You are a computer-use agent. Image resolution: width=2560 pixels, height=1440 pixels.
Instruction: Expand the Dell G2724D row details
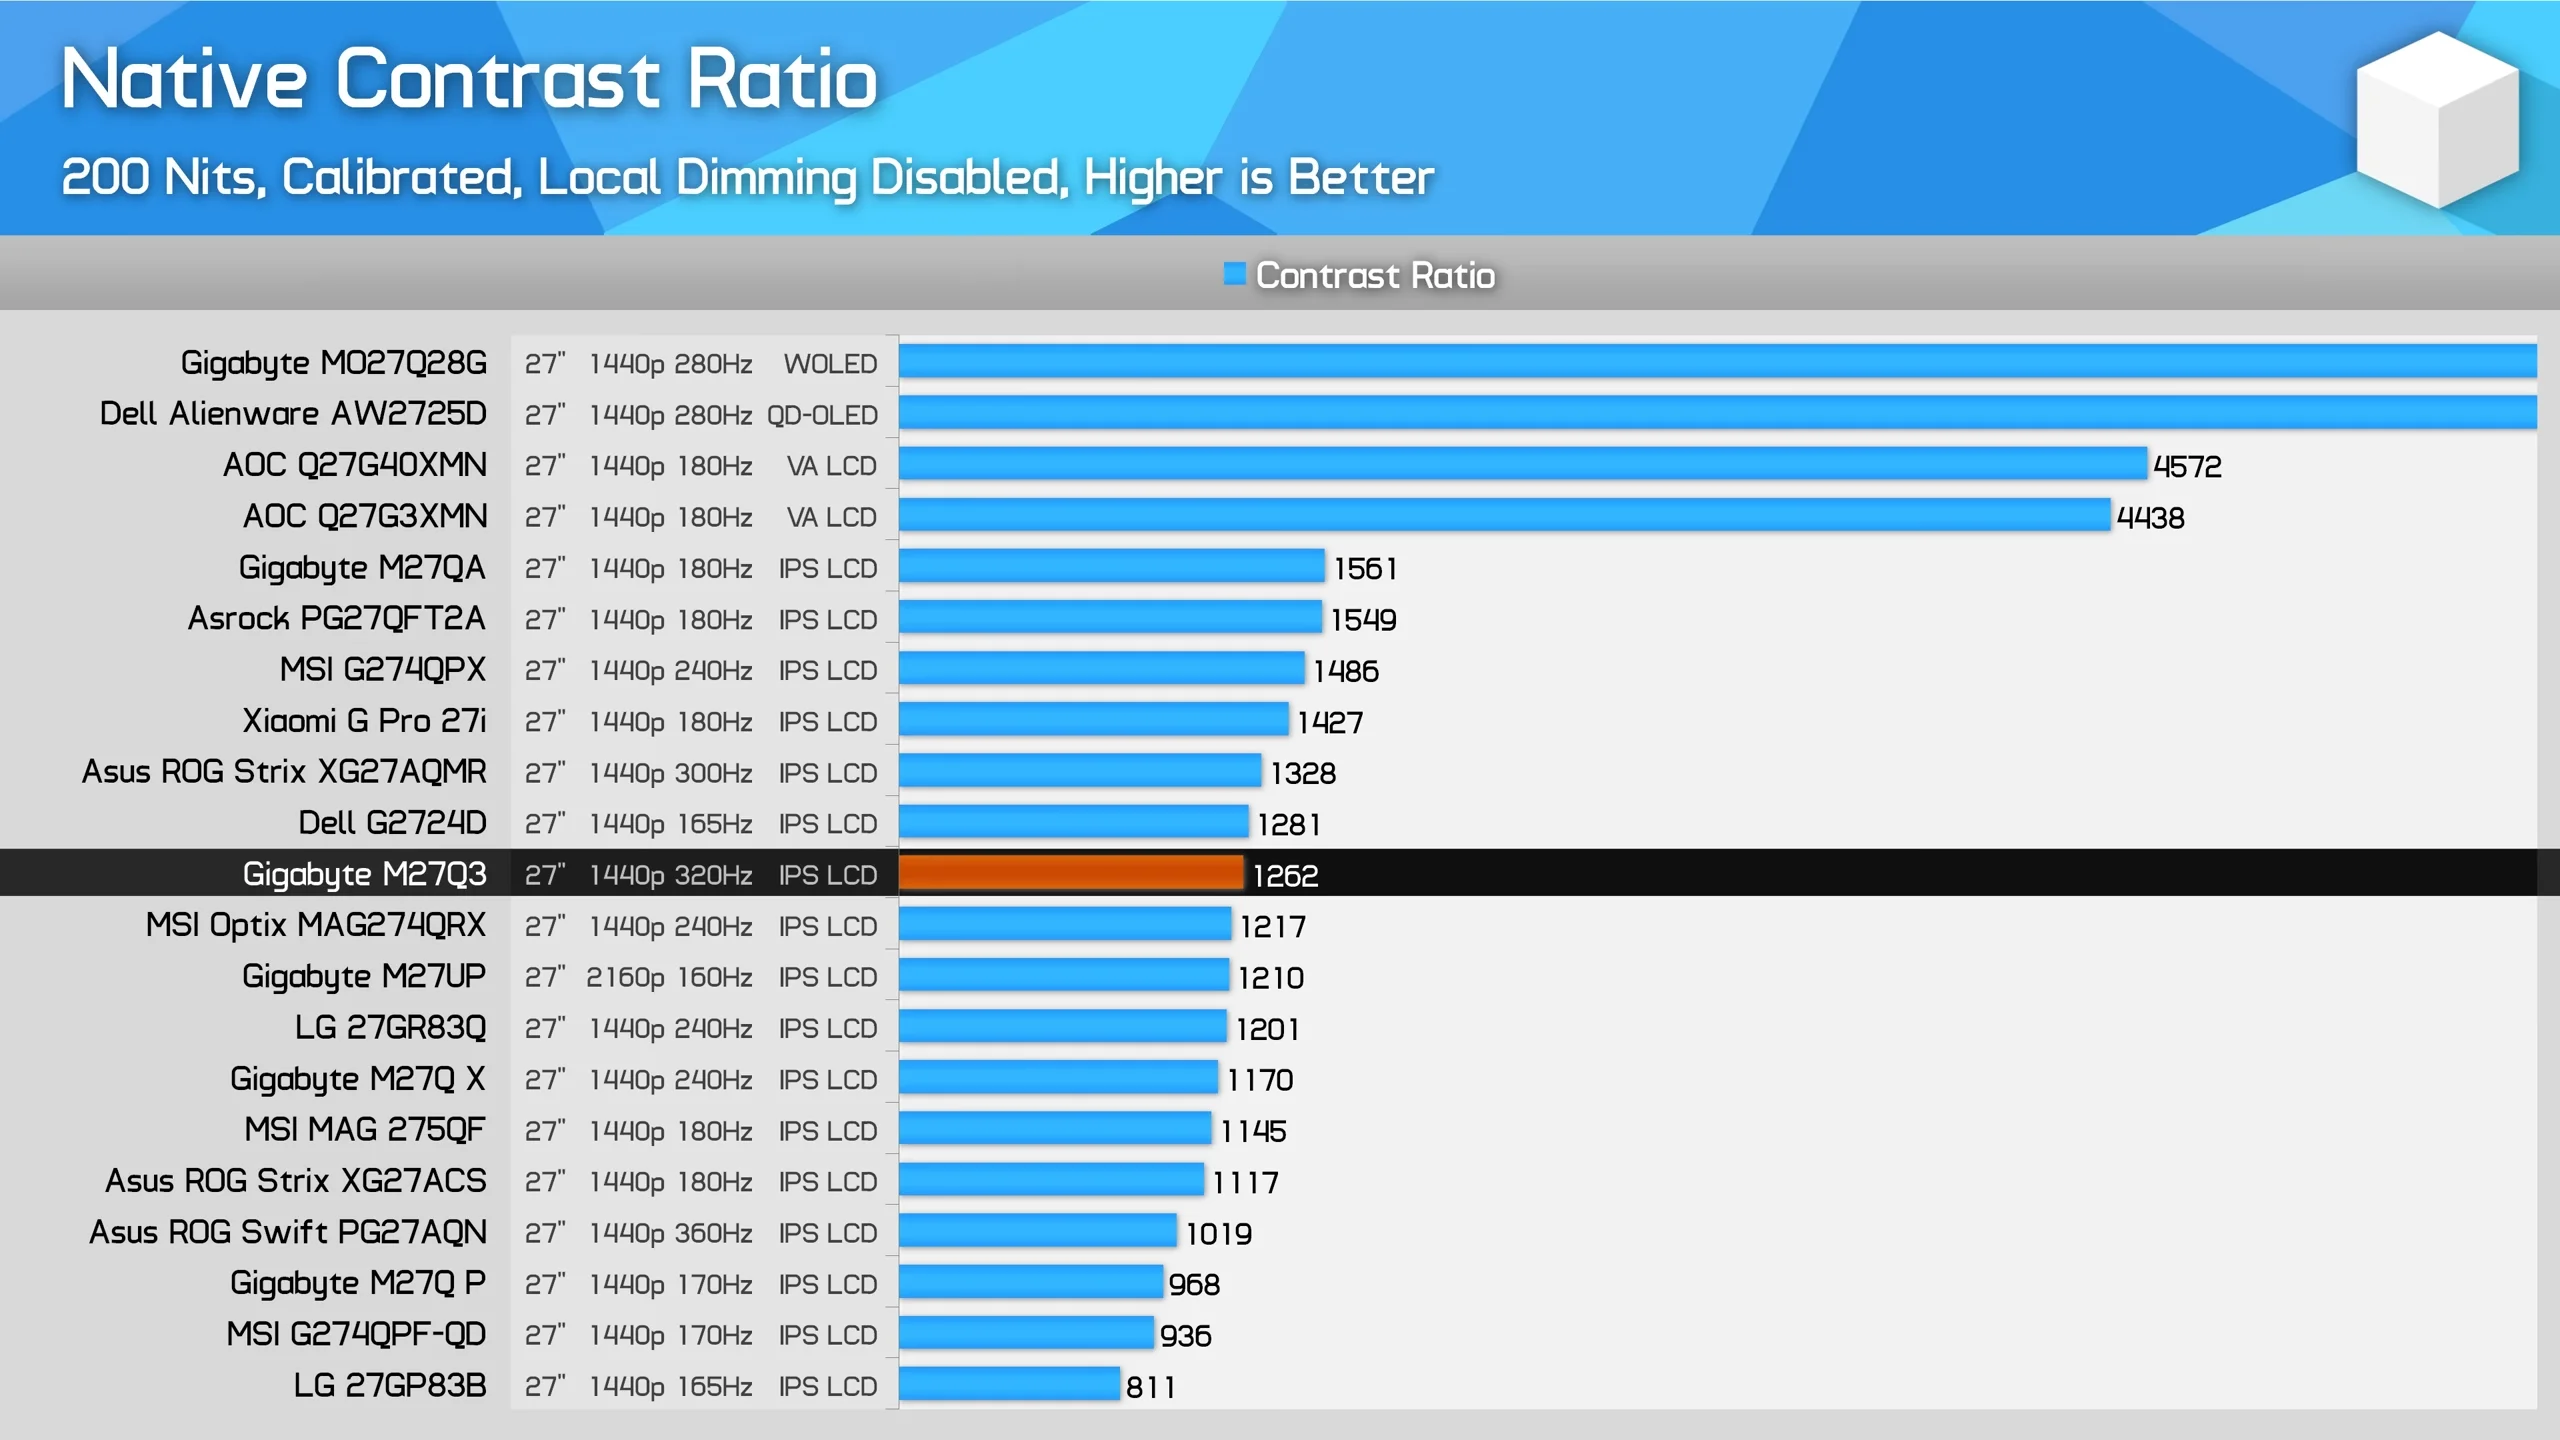pyautogui.click(x=392, y=824)
